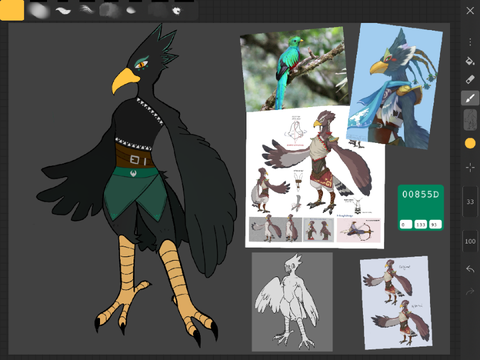This screenshot has height=360, width=480.
Task: Select the eraser tool
Action: coord(470,79)
